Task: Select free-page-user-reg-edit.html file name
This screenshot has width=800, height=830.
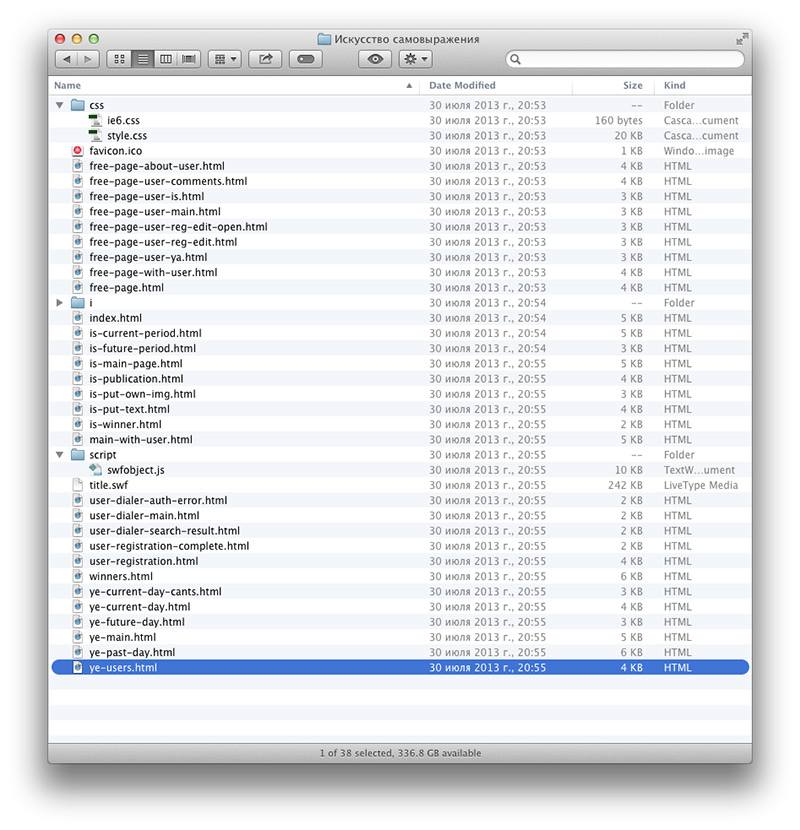Action: pos(163,242)
